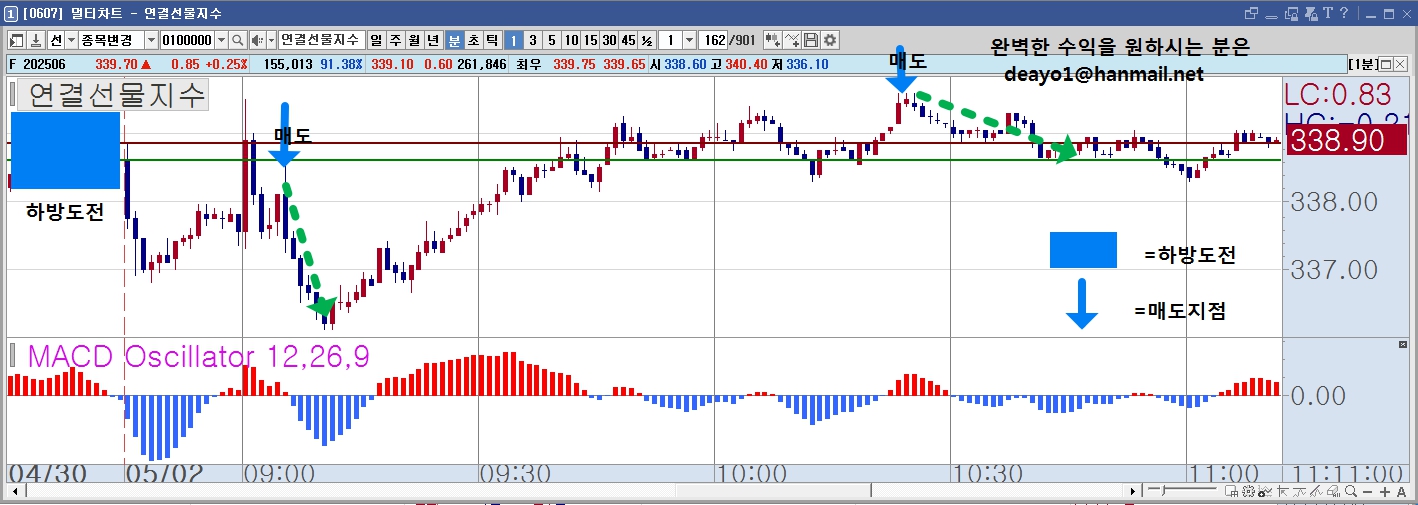Click the minus zoom out icon
1418x505 pixels.
pyautogui.click(x=1367, y=491)
